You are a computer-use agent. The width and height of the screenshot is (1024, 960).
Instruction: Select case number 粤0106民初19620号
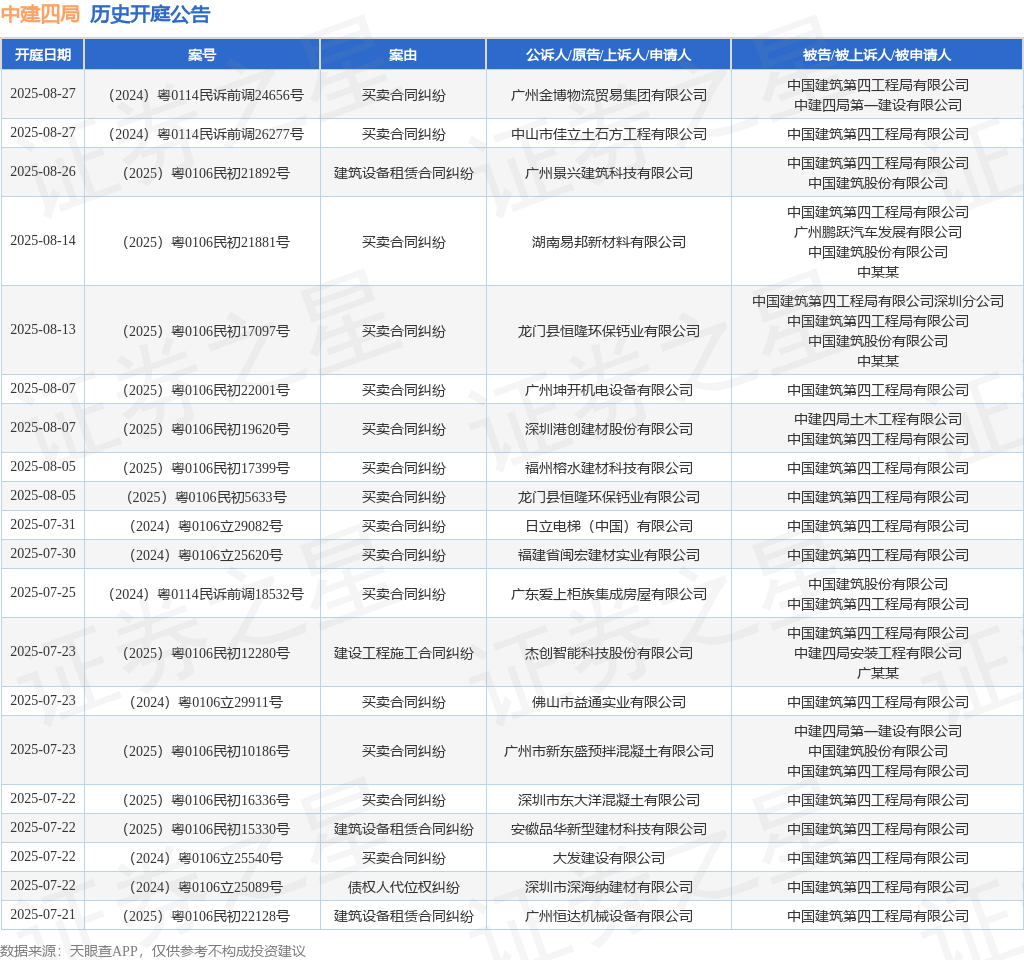tap(206, 430)
